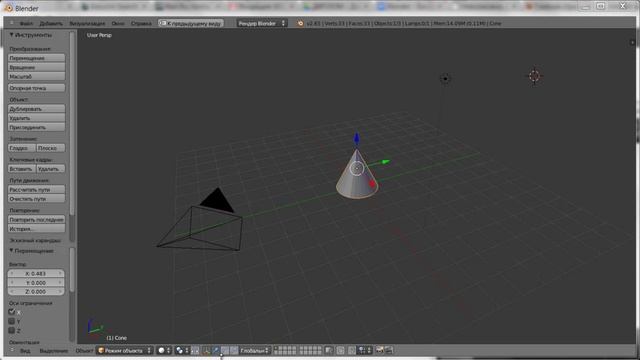Uncheck the X axis constraint checkbox
Screen dimensions: 640x360
tap(11, 312)
